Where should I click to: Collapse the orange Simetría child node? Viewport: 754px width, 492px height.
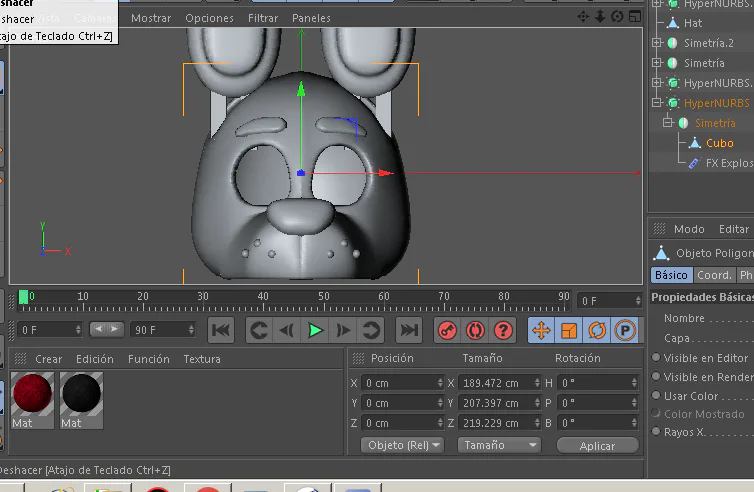667,123
